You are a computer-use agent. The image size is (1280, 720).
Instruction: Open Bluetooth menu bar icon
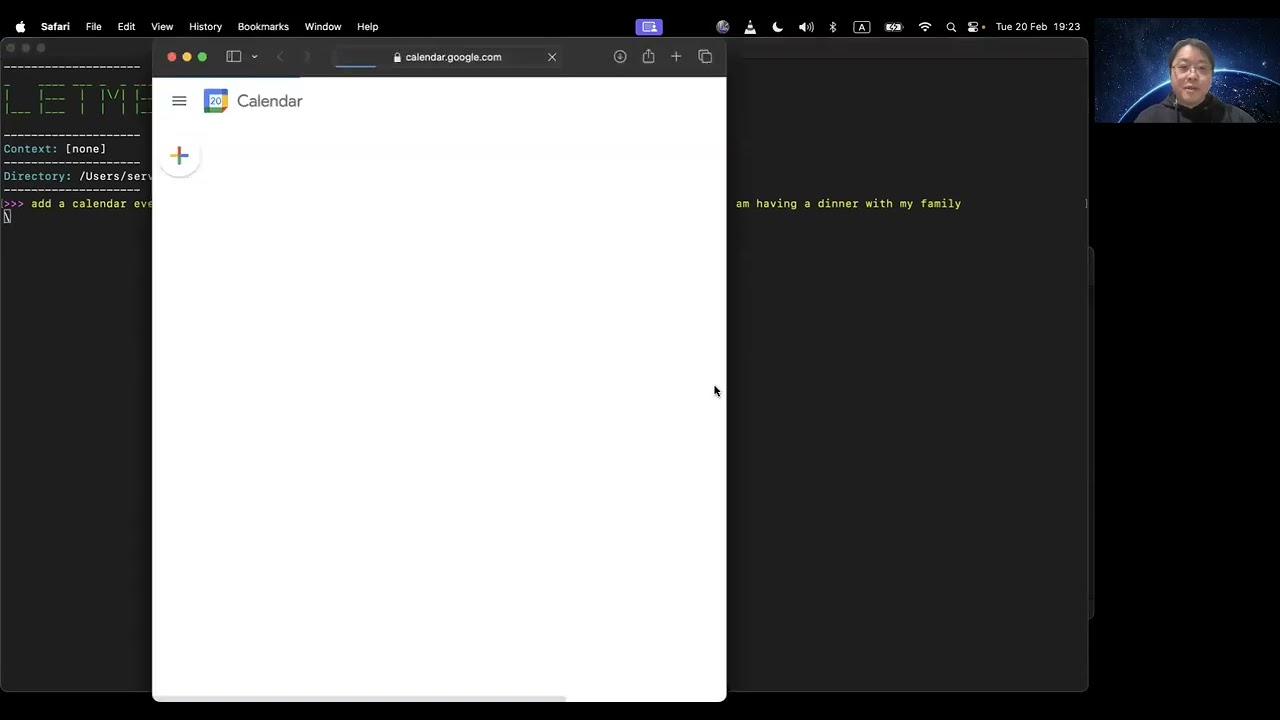tap(833, 27)
